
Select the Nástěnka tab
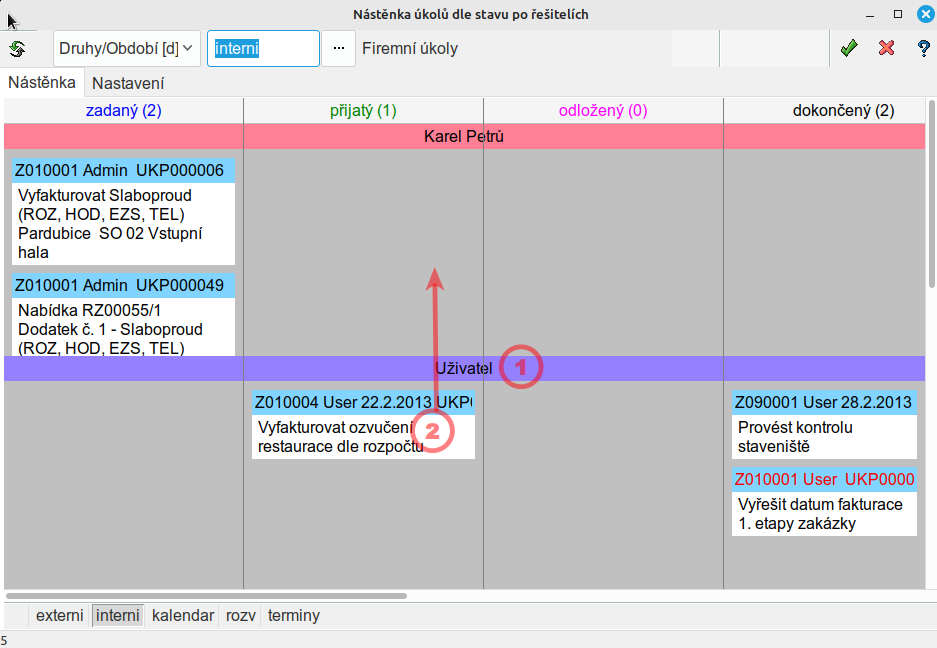pos(42,83)
